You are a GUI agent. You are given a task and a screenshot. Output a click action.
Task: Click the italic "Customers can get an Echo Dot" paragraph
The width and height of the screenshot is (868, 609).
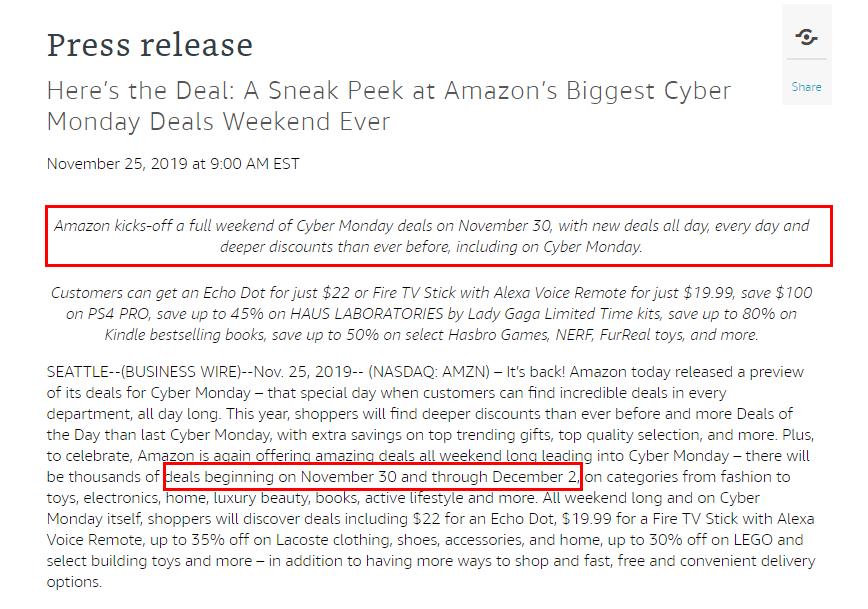click(x=432, y=314)
